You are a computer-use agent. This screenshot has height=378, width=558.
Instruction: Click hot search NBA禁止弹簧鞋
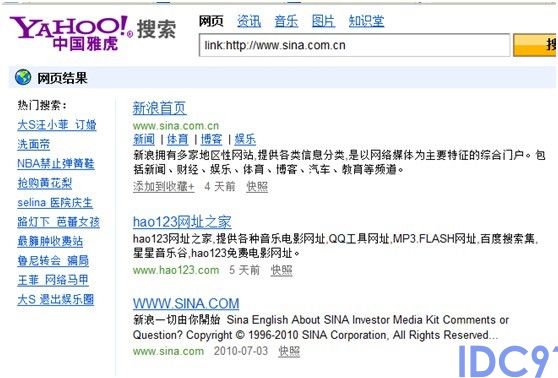tap(56, 164)
